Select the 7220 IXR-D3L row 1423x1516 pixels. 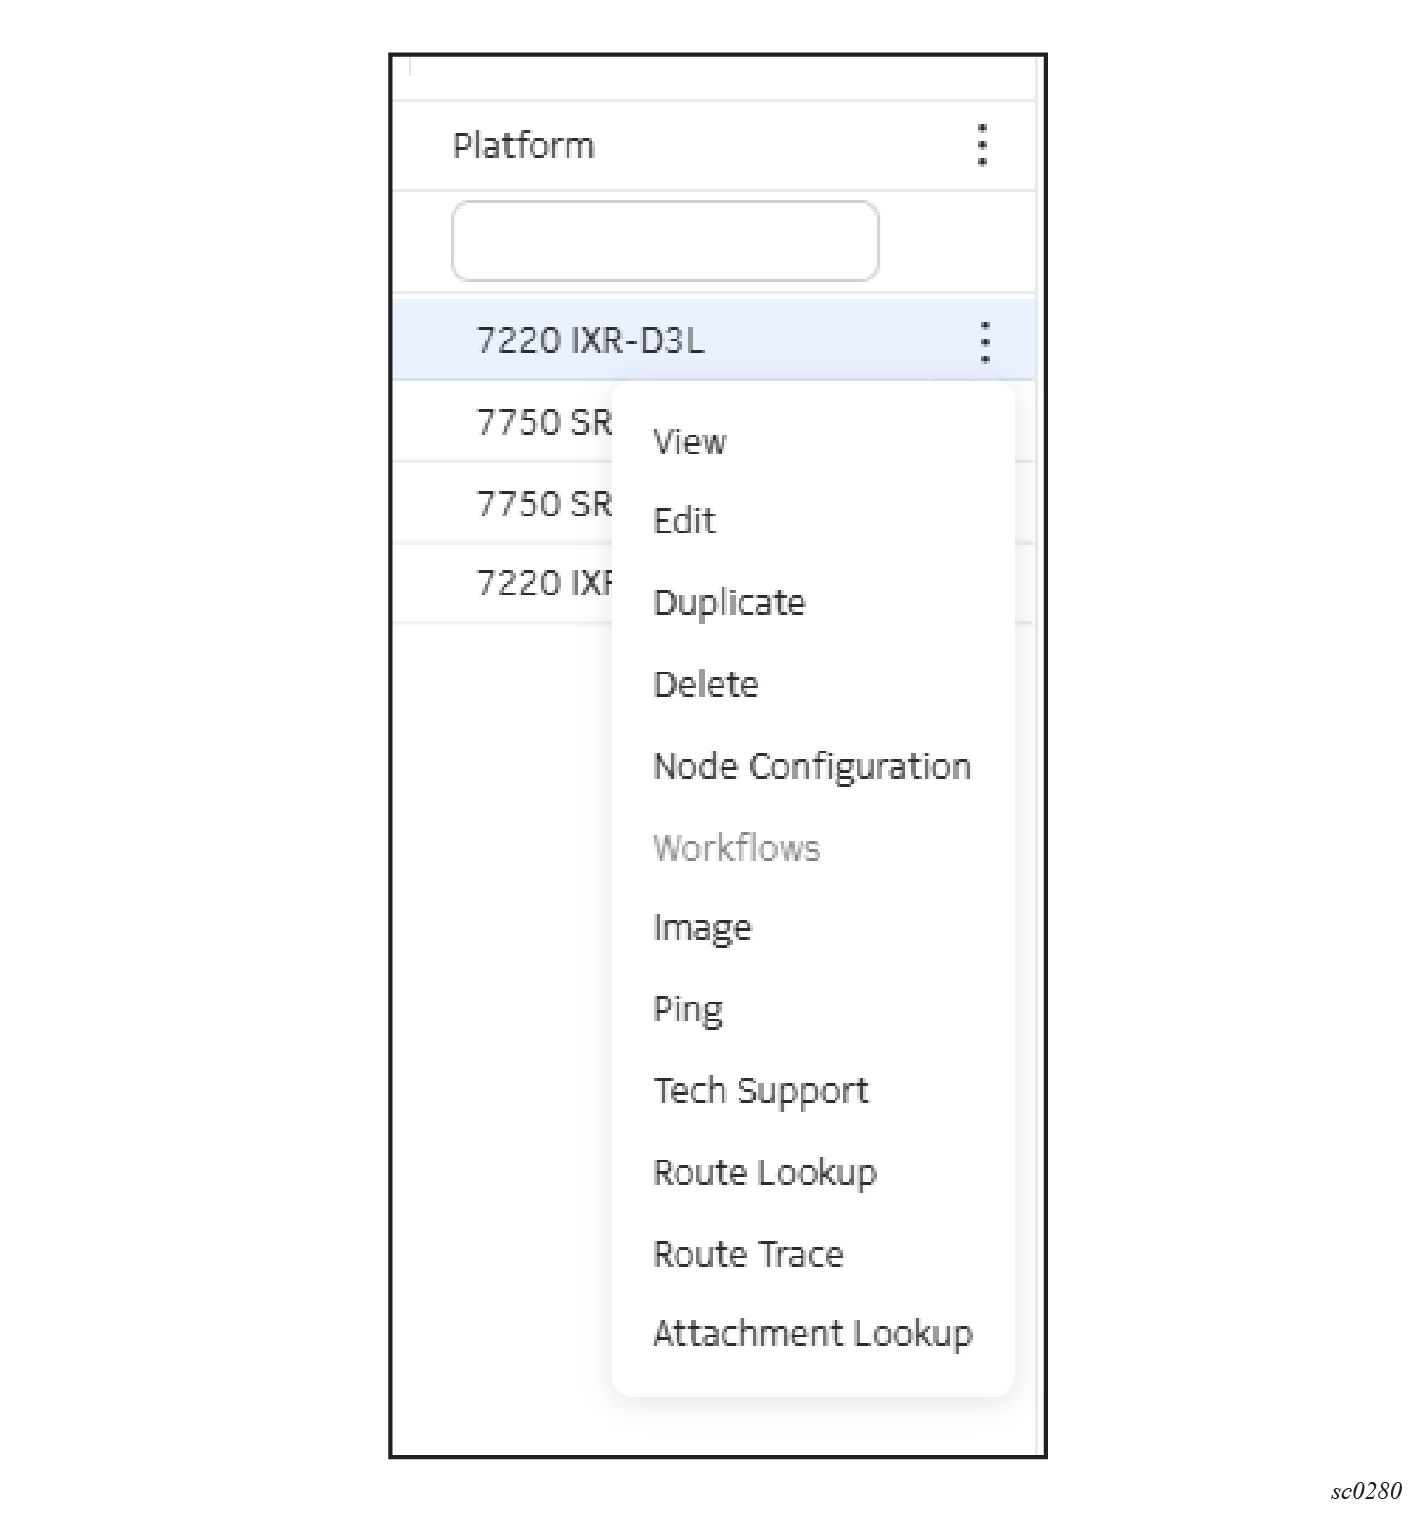coord(590,341)
